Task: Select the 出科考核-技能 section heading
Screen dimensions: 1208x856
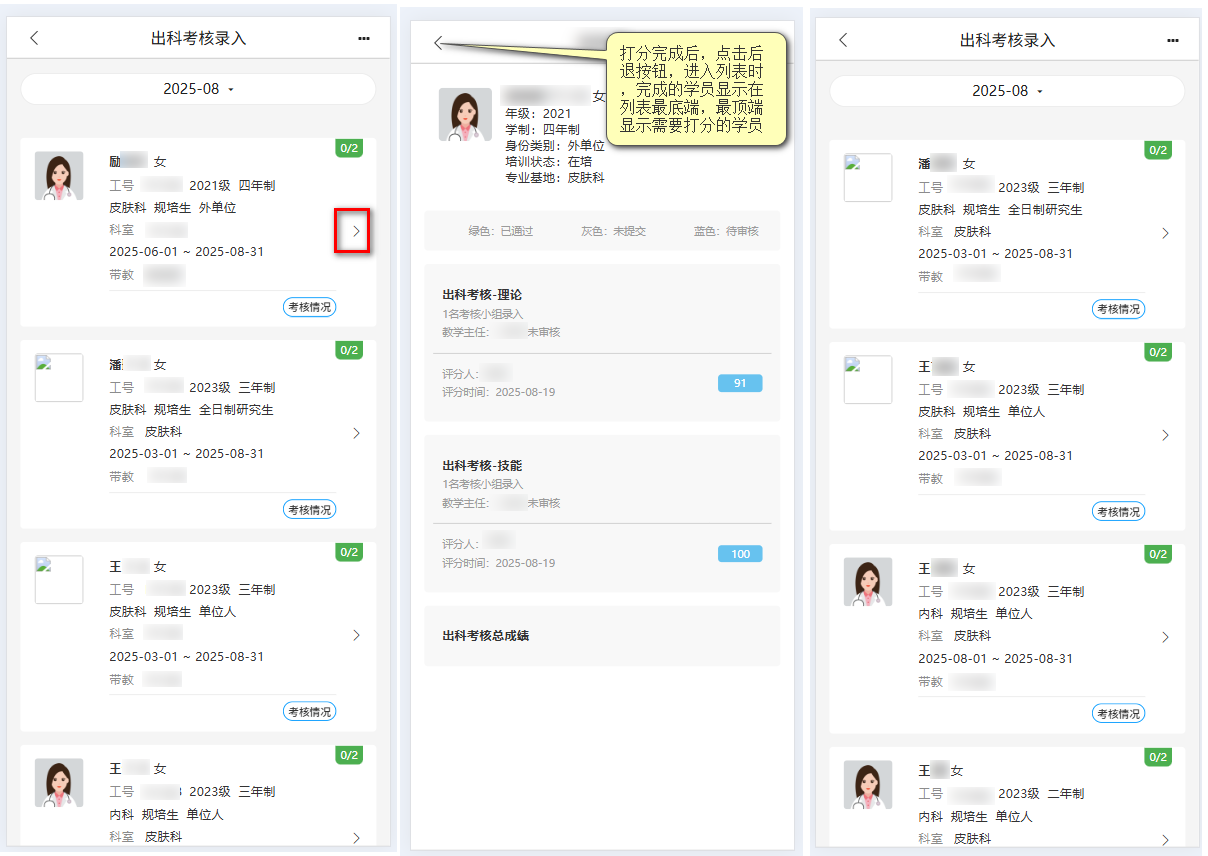Action: [x=482, y=466]
